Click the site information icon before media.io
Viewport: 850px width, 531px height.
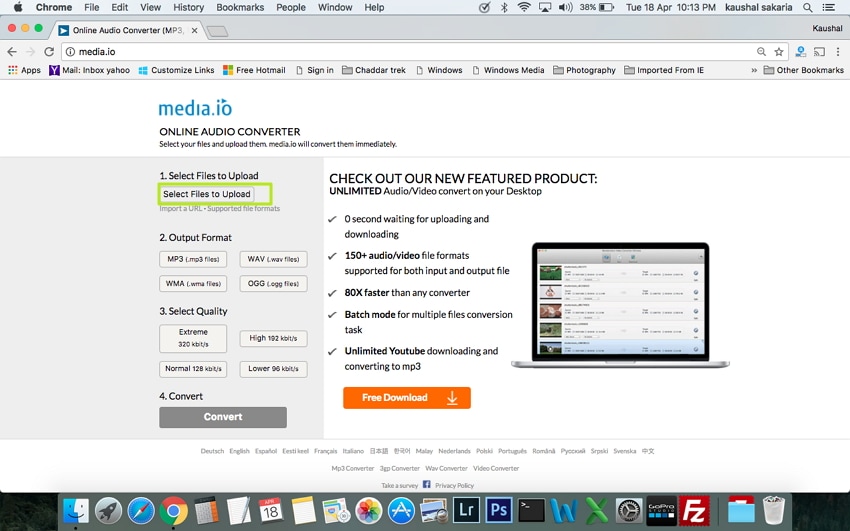pos(70,52)
